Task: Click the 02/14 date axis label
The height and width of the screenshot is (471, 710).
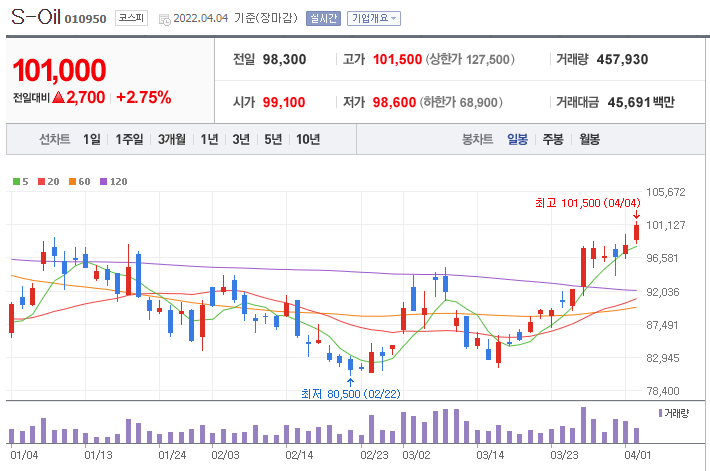Action: 299,455
